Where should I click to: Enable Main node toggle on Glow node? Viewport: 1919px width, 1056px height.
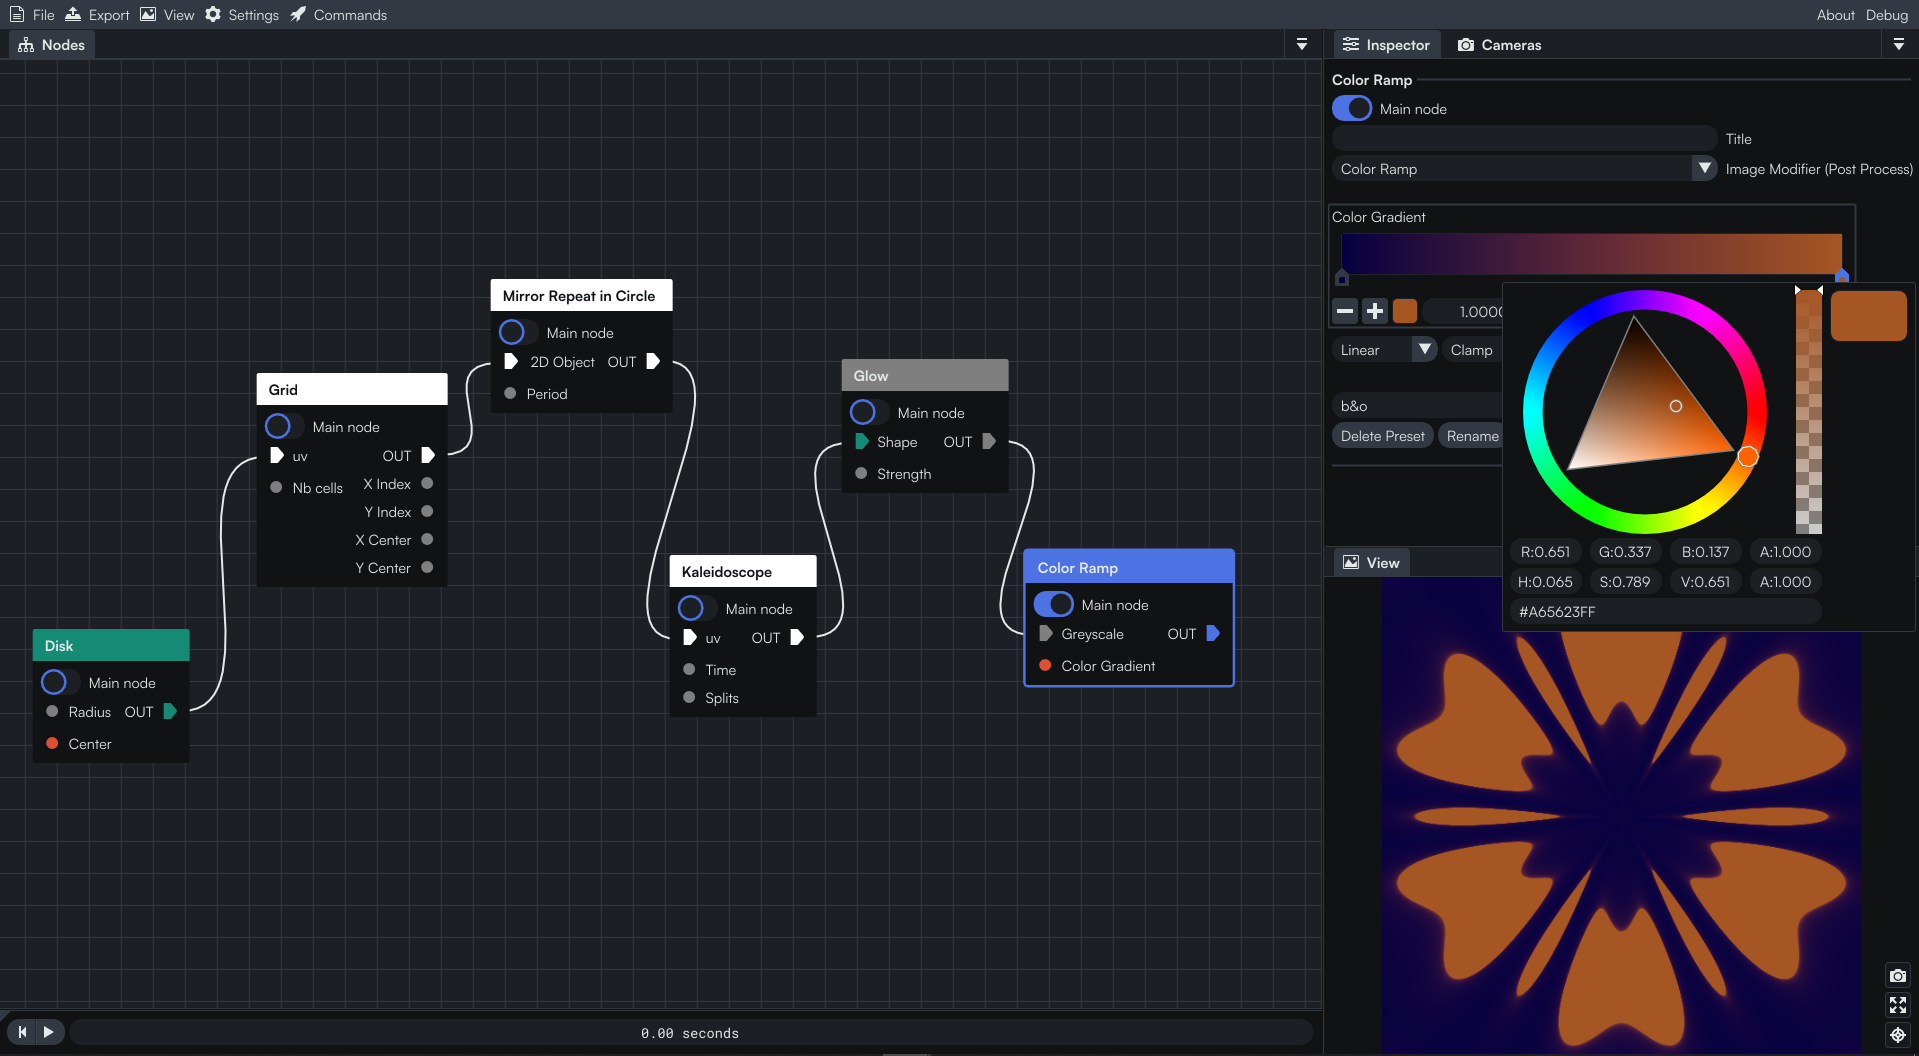[x=868, y=412]
